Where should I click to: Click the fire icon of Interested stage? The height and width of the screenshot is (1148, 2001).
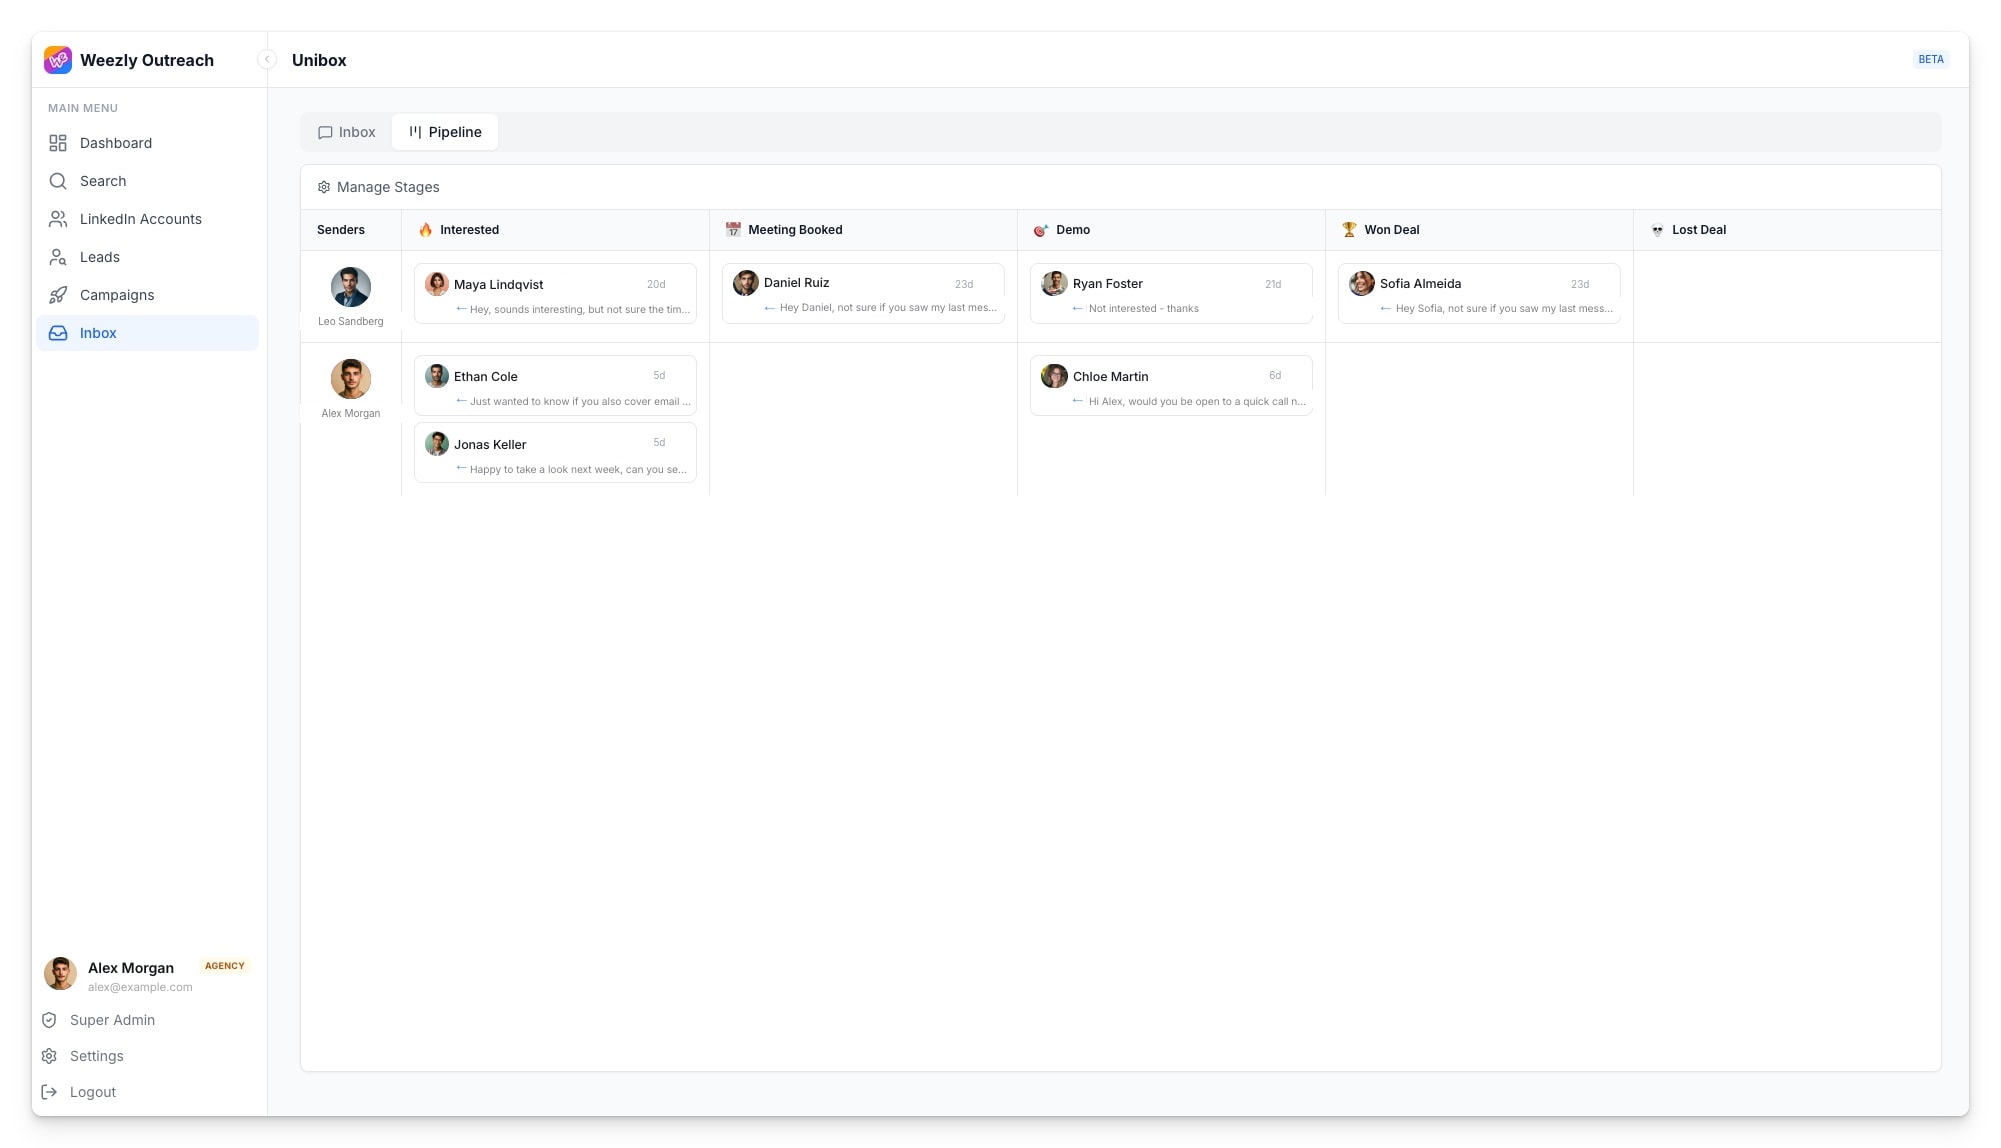click(x=426, y=230)
